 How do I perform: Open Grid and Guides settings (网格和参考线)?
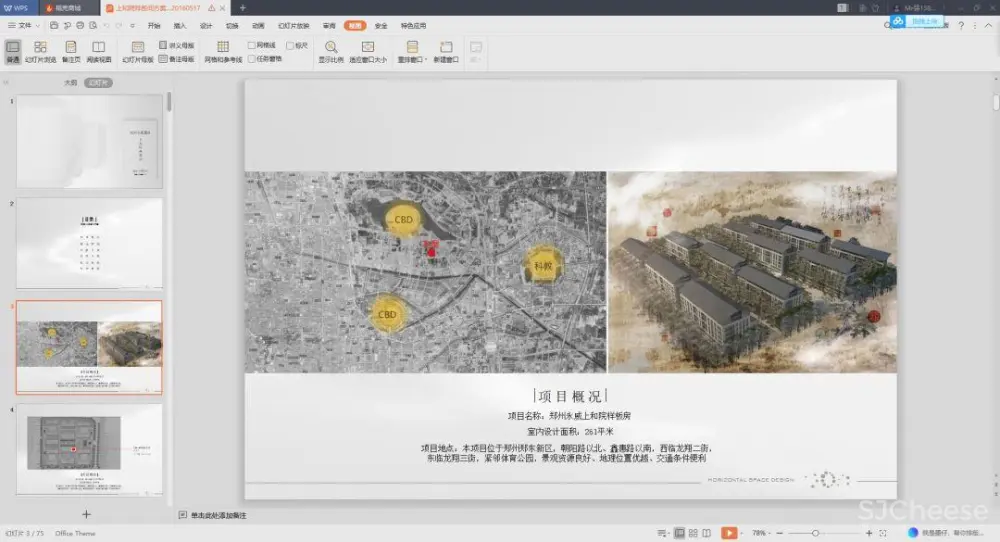coord(223,51)
